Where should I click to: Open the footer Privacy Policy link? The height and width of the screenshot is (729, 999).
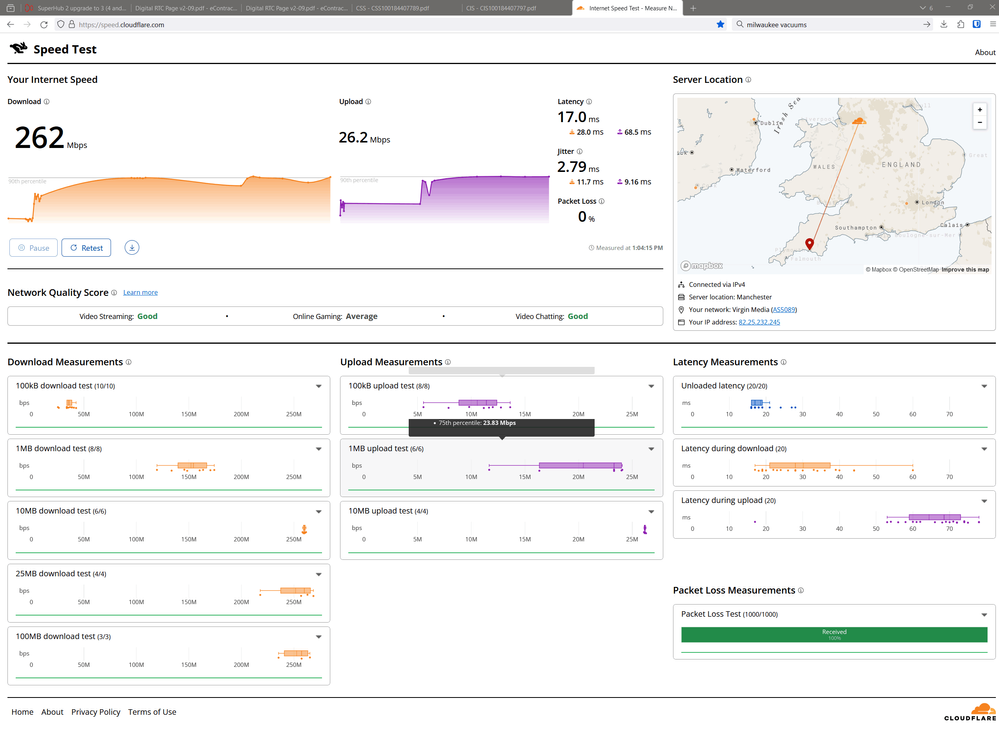point(96,712)
